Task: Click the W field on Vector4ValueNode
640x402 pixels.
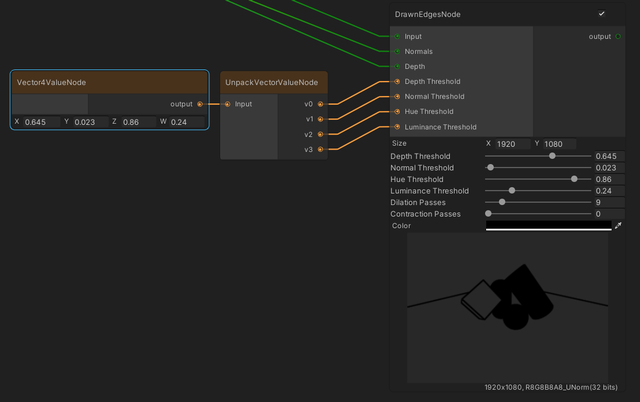Action: 187,122
